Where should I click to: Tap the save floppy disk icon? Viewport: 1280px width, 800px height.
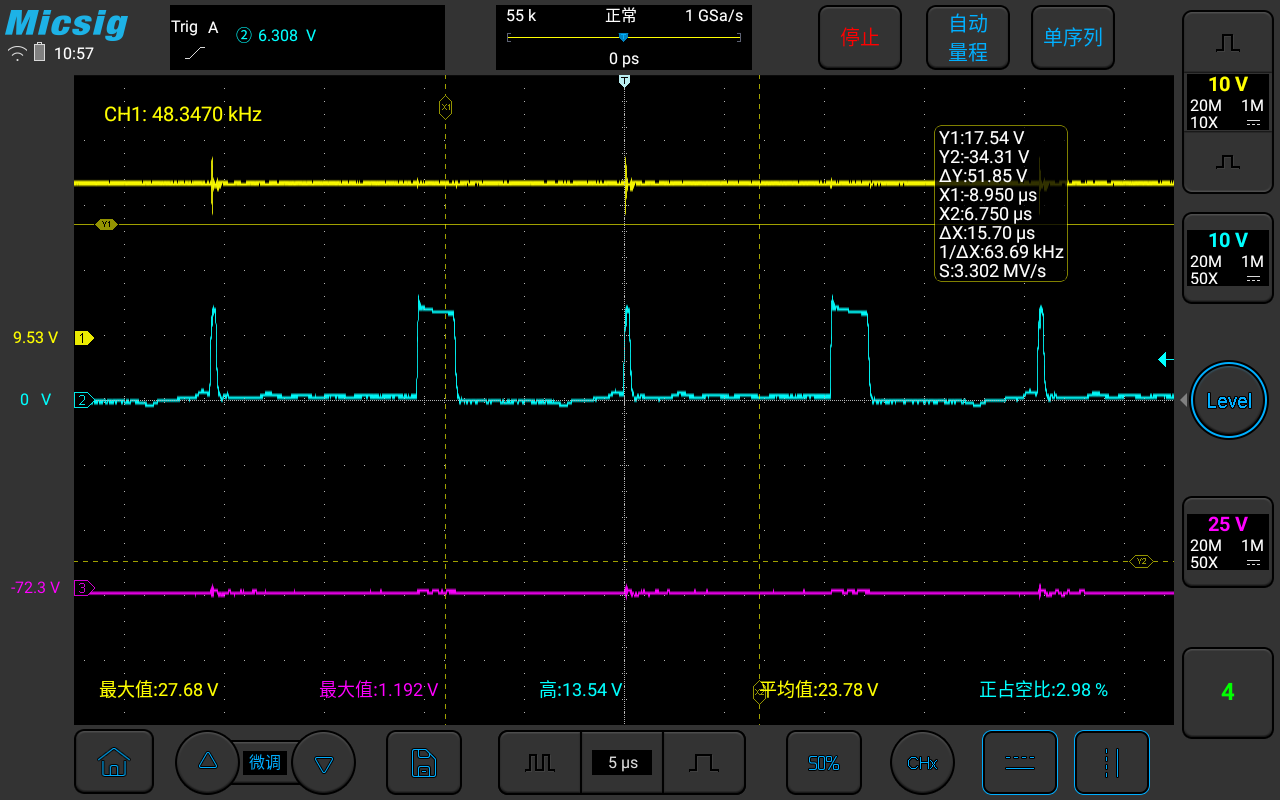click(423, 763)
